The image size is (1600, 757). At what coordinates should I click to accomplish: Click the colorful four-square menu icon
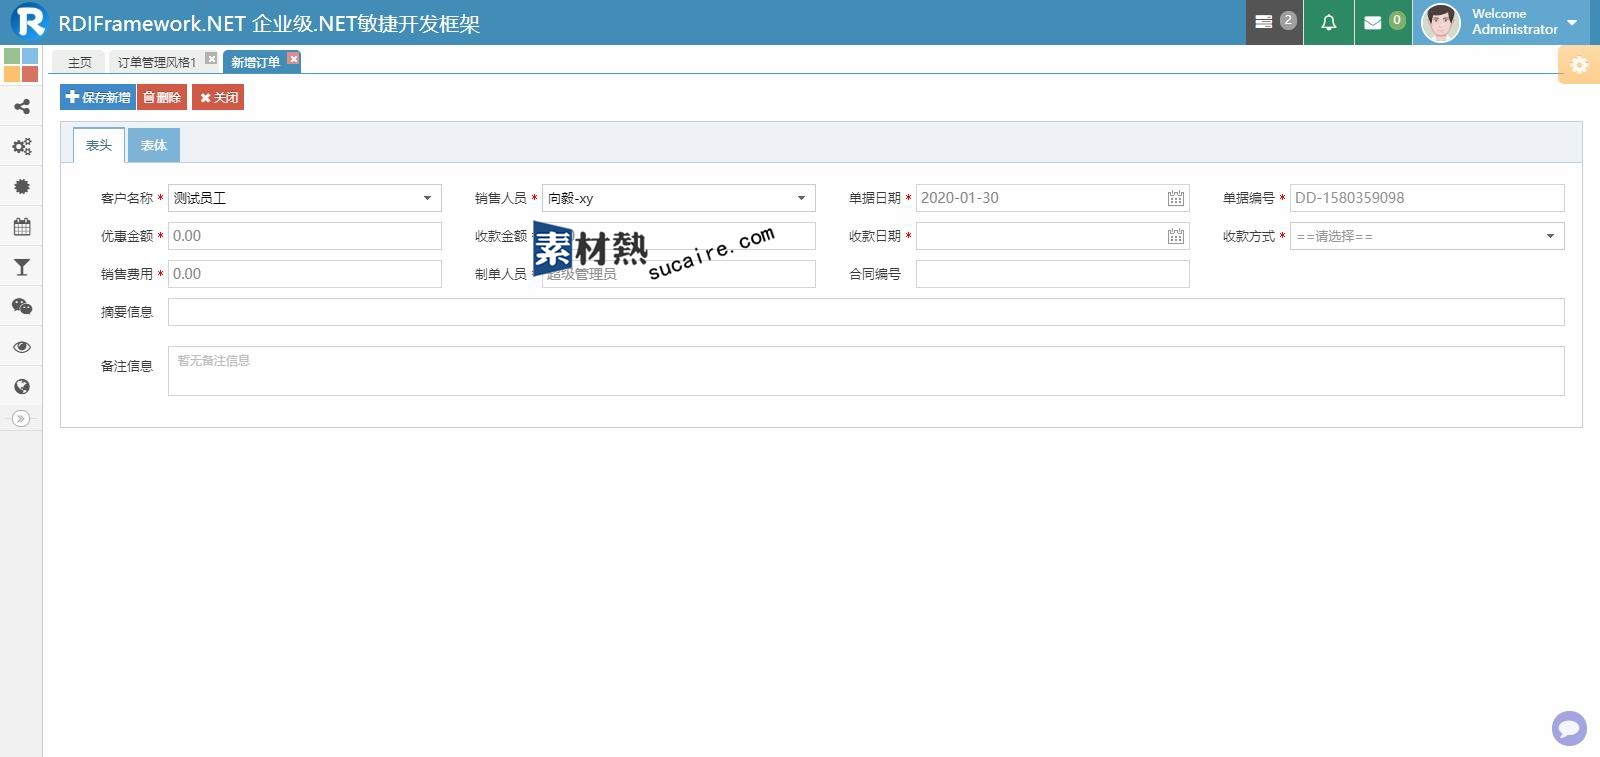coord(21,65)
